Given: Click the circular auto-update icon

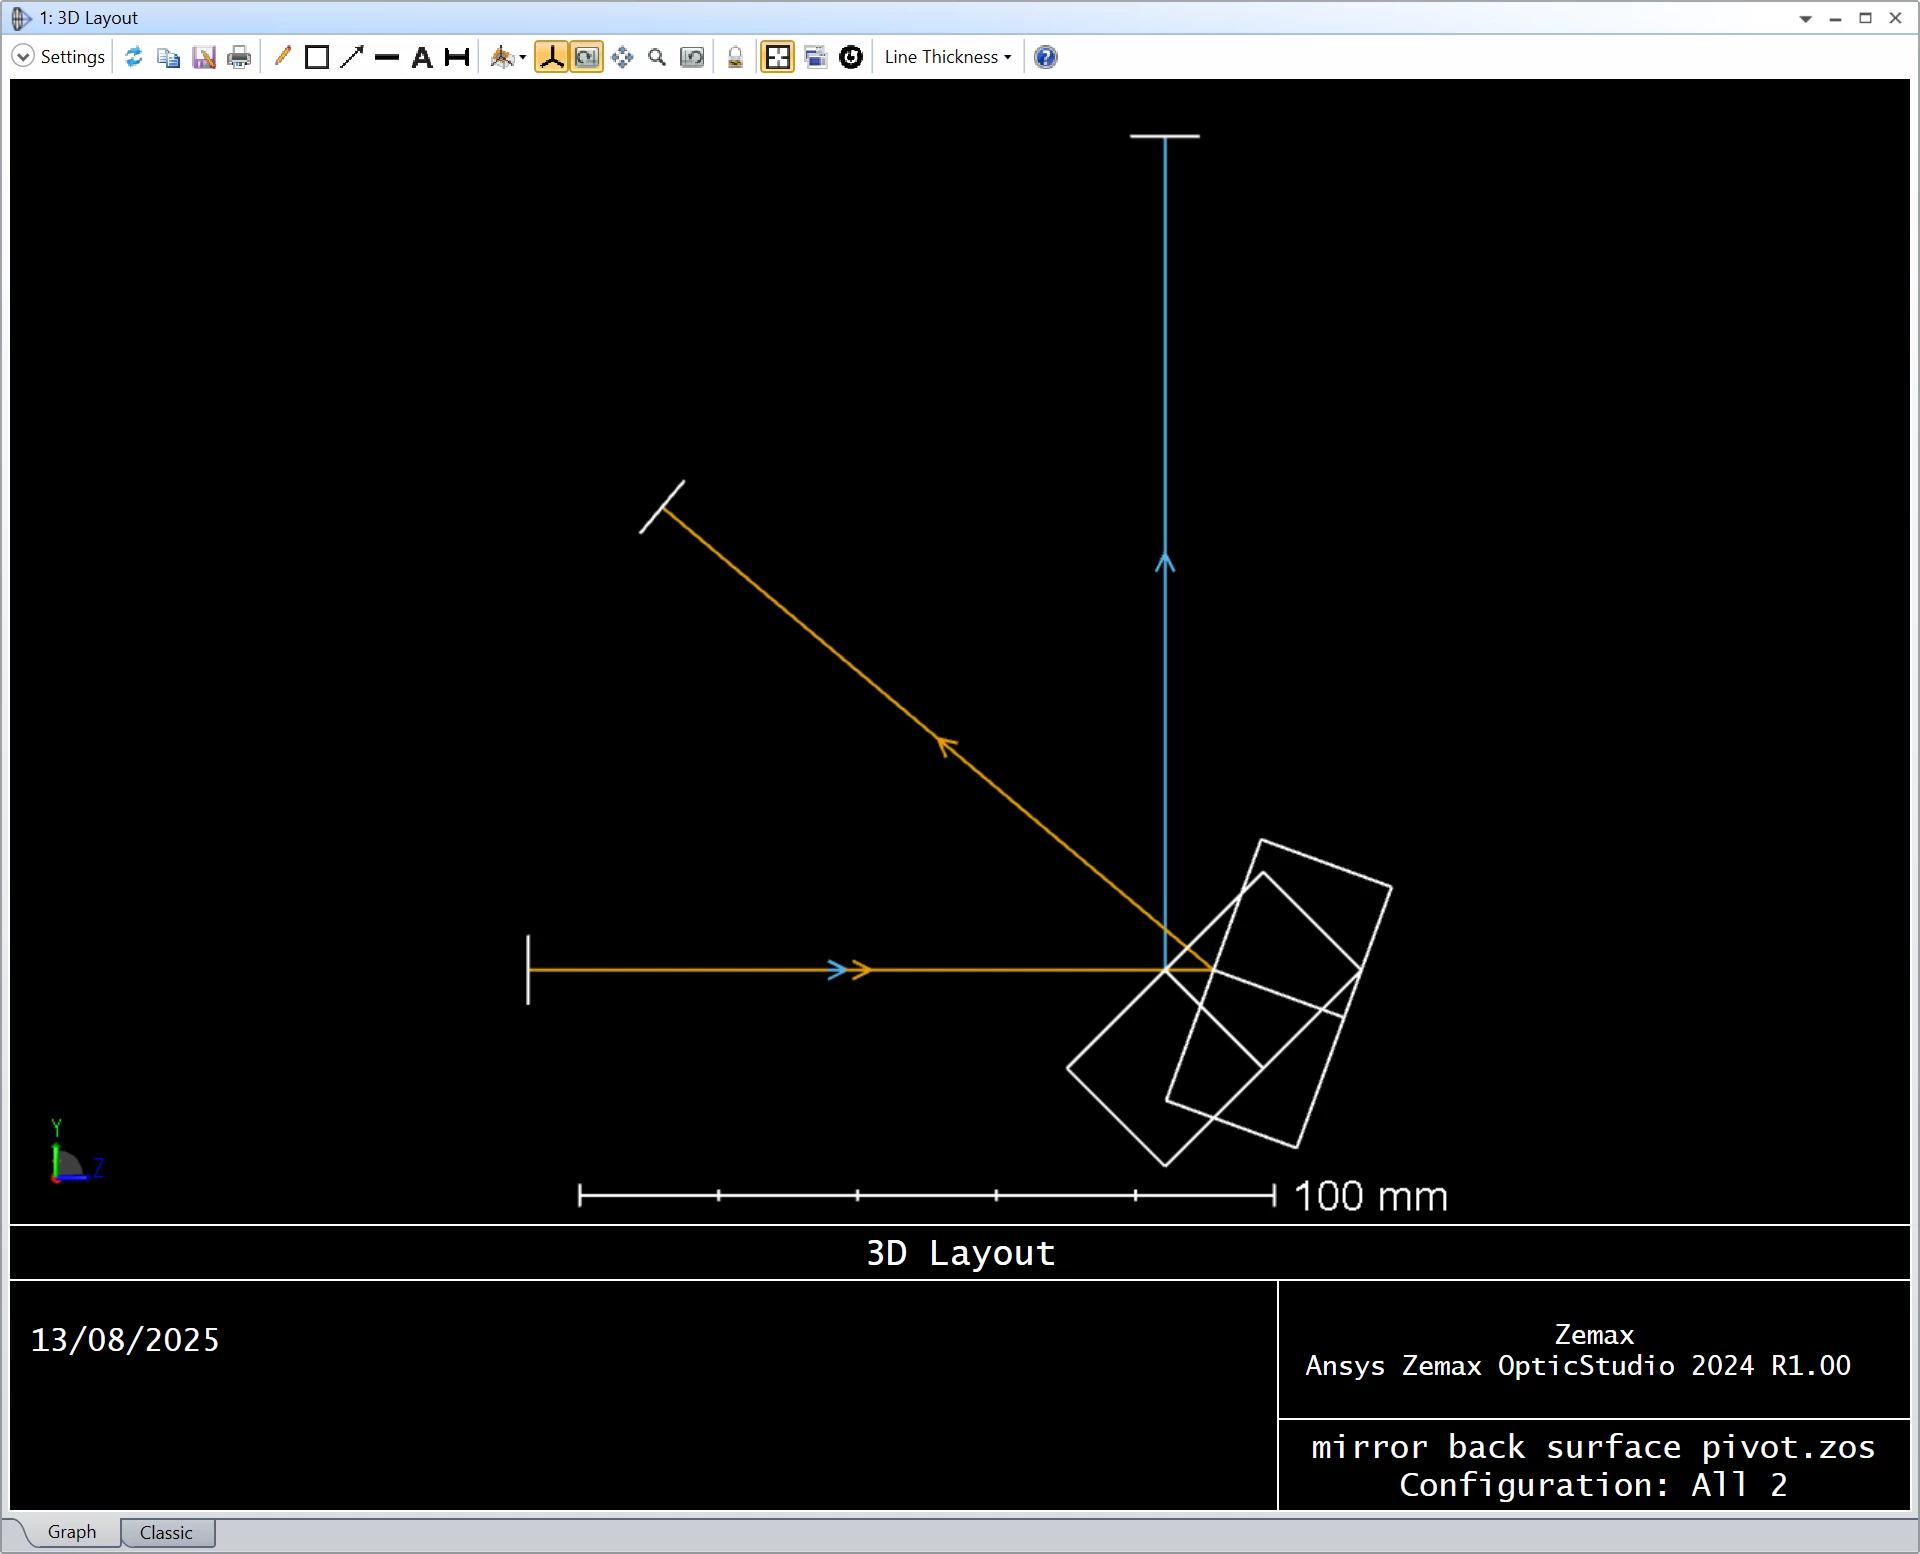Looking at the screenshot, I should (x=851, y=57).
